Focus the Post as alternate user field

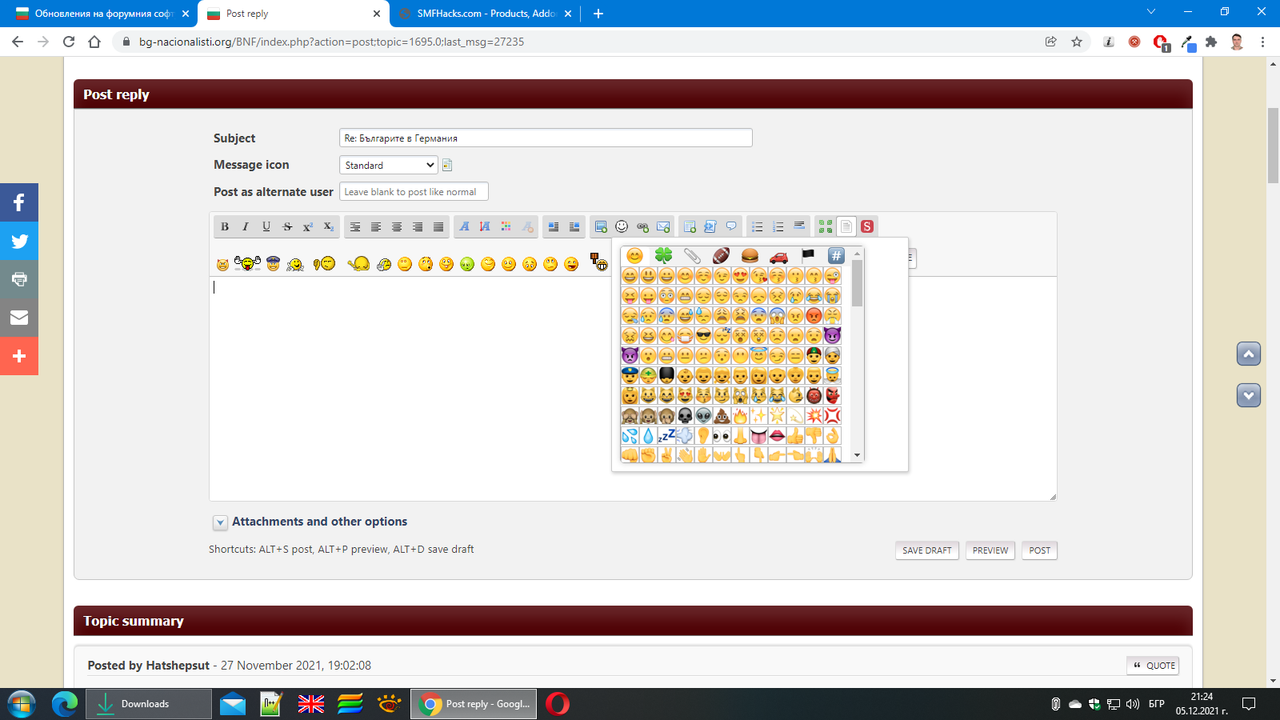414,192
